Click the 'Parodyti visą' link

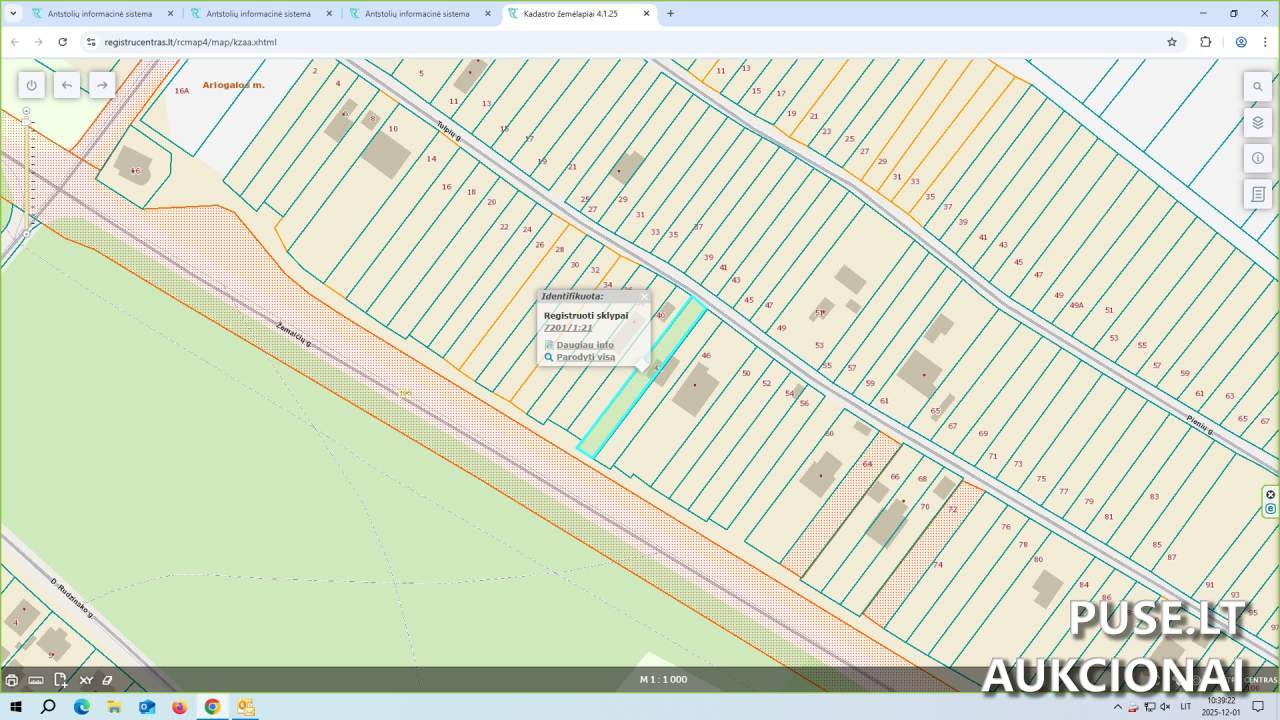[585, 357]
